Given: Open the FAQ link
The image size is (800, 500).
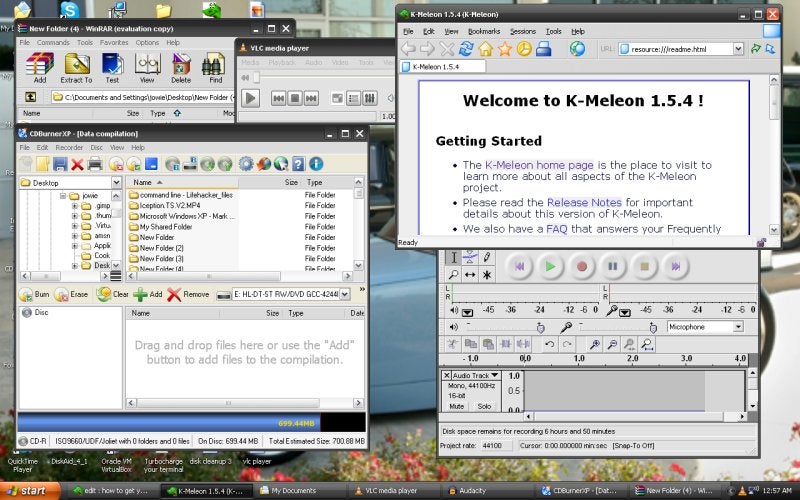Looking at the screenshot, I should click(557, 229).
